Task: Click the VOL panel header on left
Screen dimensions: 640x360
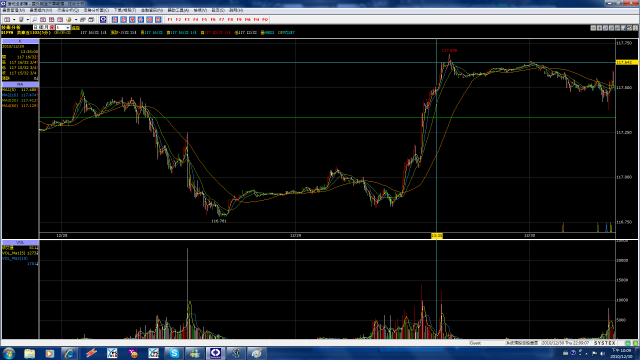Action: coord(20,242)
